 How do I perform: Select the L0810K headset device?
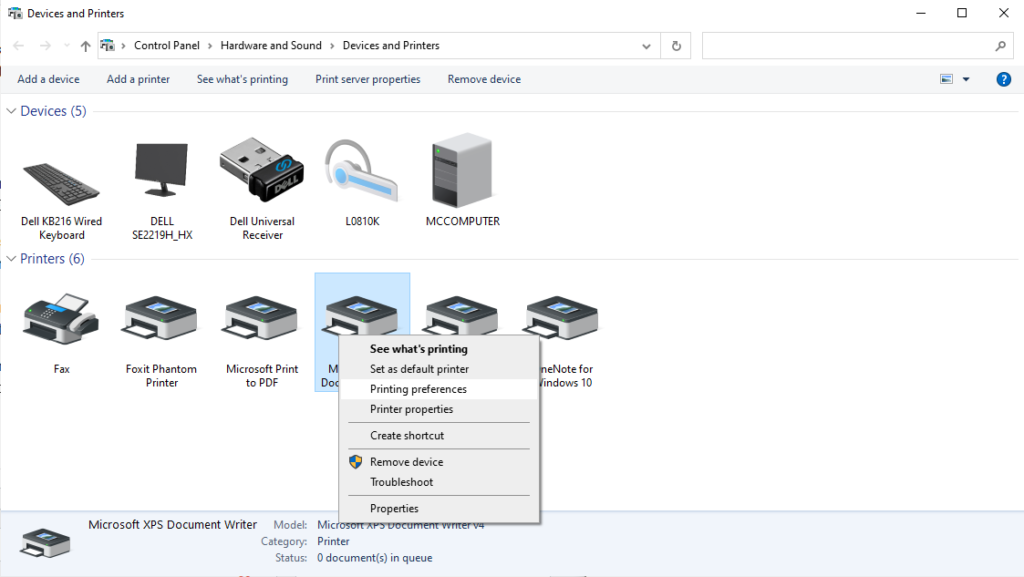click(361, 175)
